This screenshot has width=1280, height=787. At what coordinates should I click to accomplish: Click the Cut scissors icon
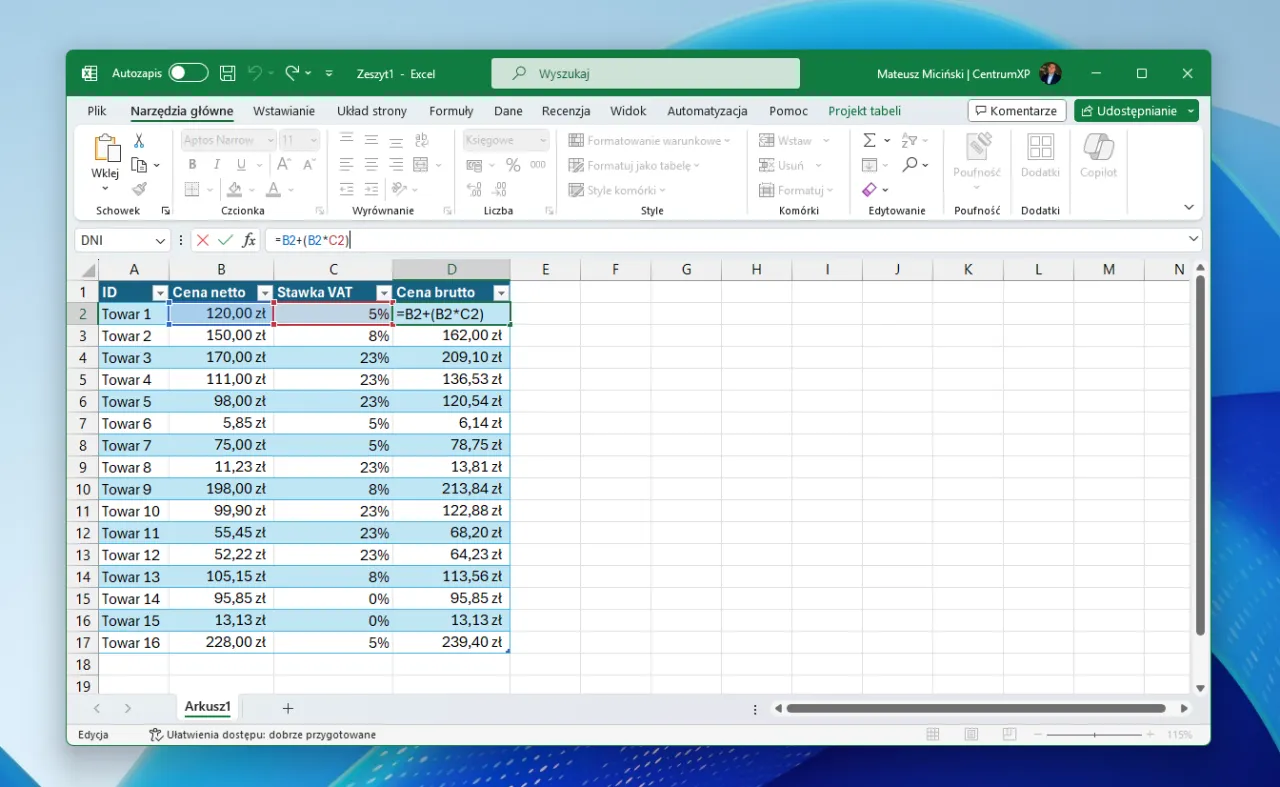[x=139, y=141]
